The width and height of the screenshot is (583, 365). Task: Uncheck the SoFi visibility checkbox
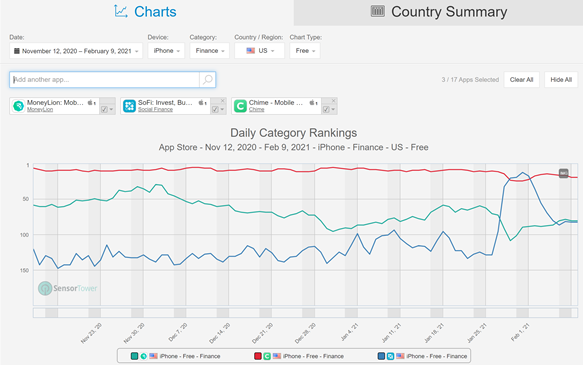tap(215, 109)
